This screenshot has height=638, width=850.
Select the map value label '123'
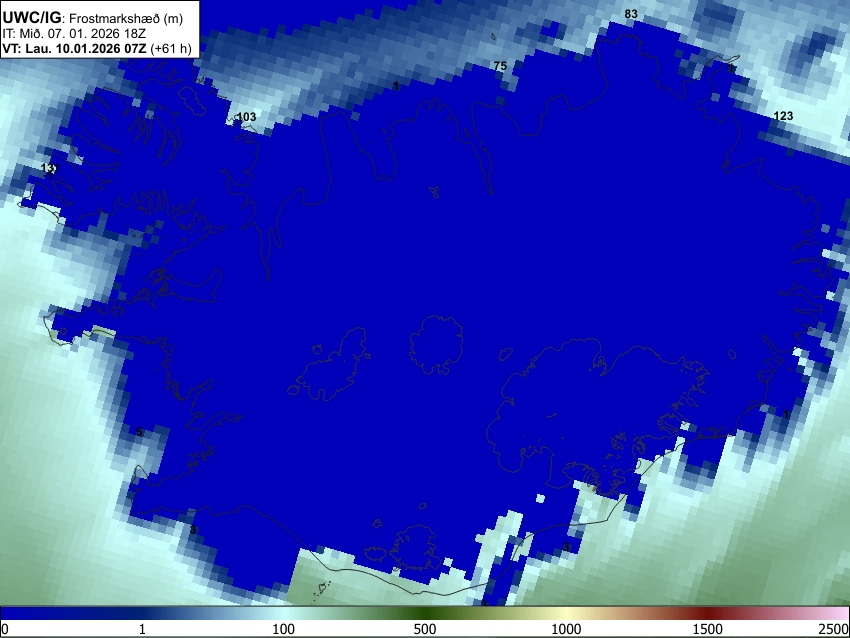783,115
